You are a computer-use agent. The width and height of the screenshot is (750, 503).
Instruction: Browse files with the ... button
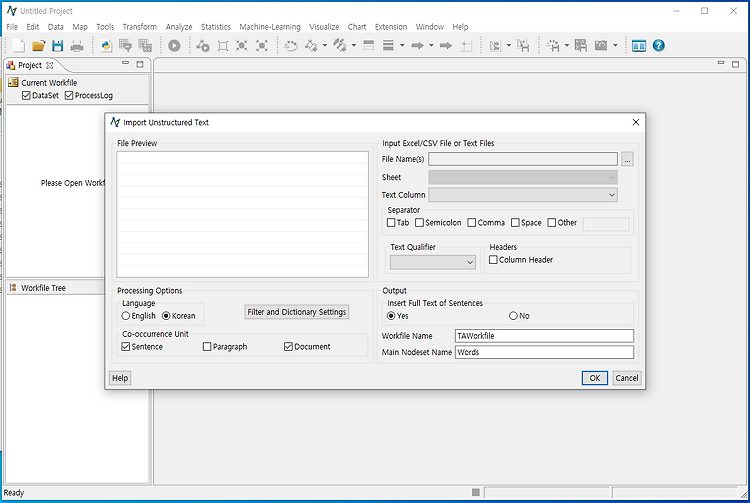click(627, 159)
